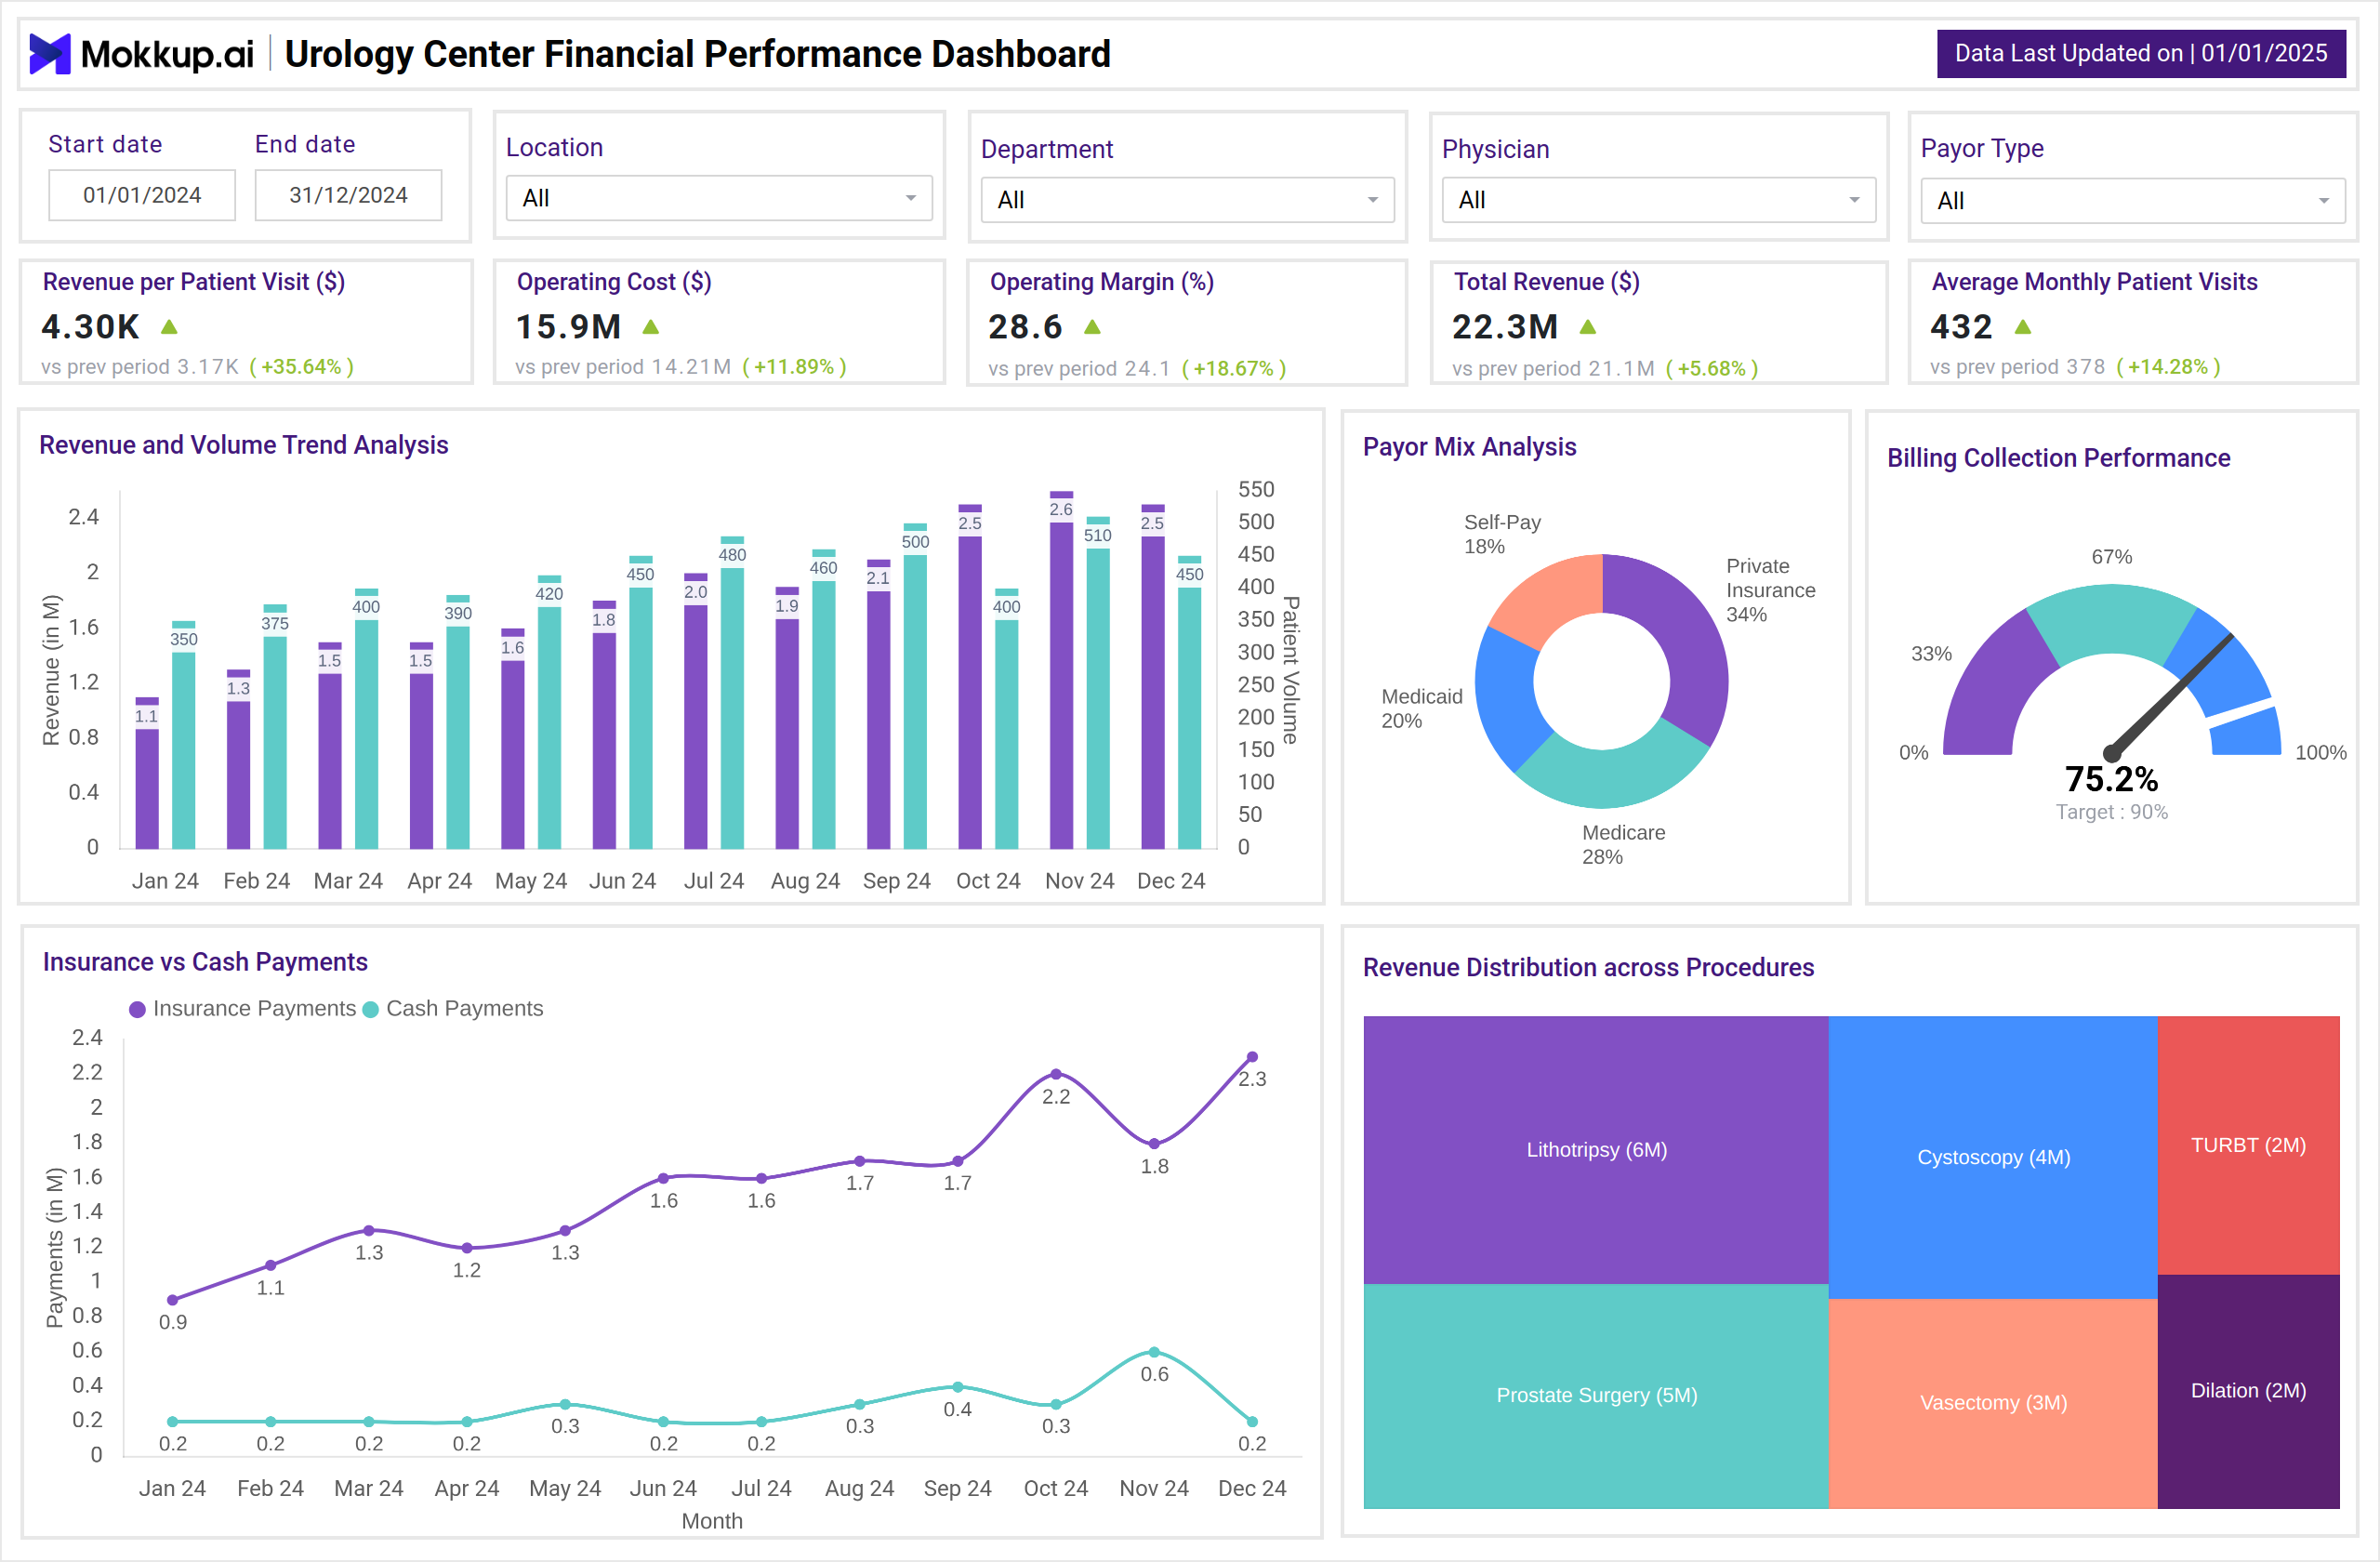Screen dimensions: 2380x1562
Task: Select the Lithotripsy (6M) treemap tile
Action: tap(1596, 1150)
